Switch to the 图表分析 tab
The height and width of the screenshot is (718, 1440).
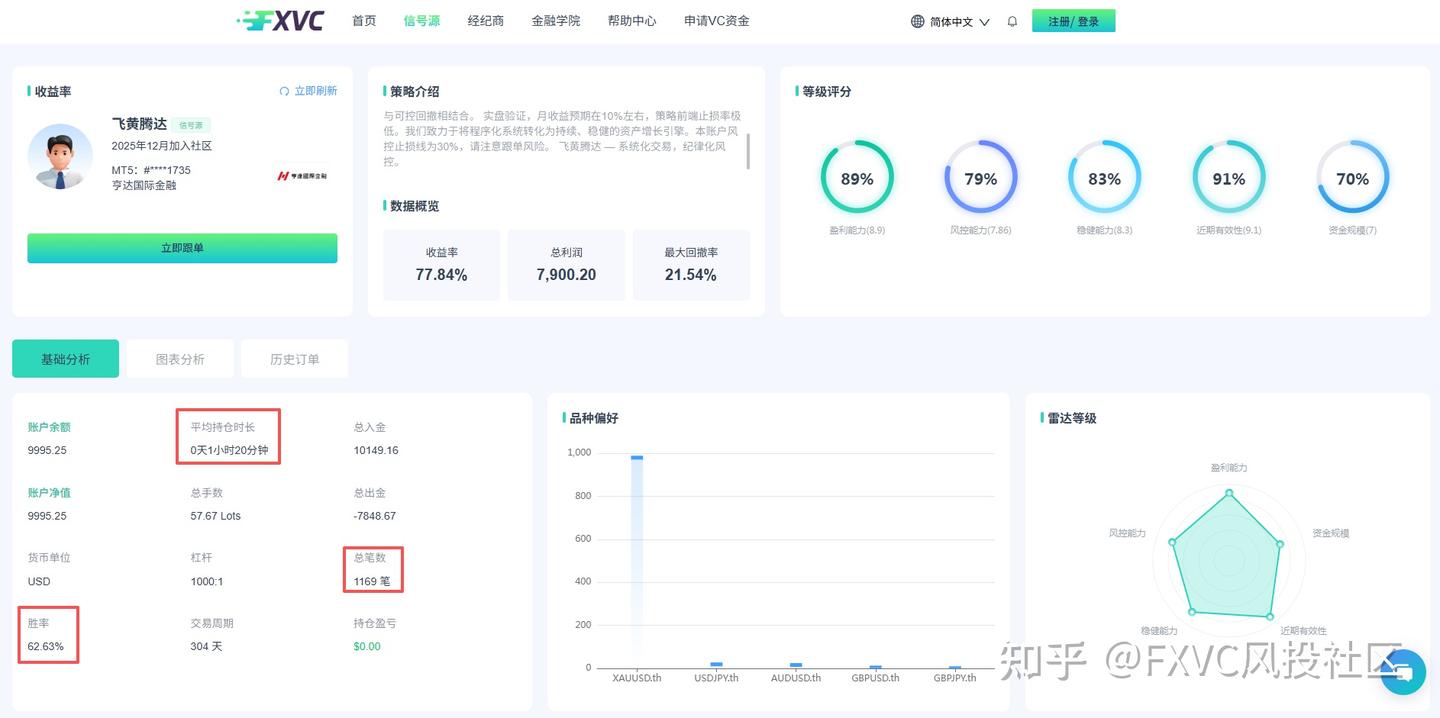click(x=180, y=358)
